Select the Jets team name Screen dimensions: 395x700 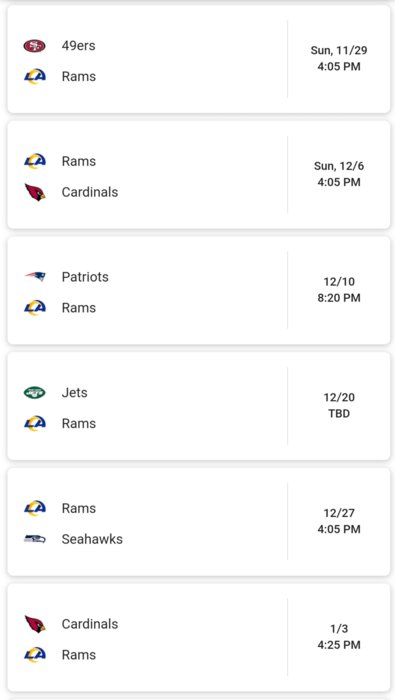(75, 392)
